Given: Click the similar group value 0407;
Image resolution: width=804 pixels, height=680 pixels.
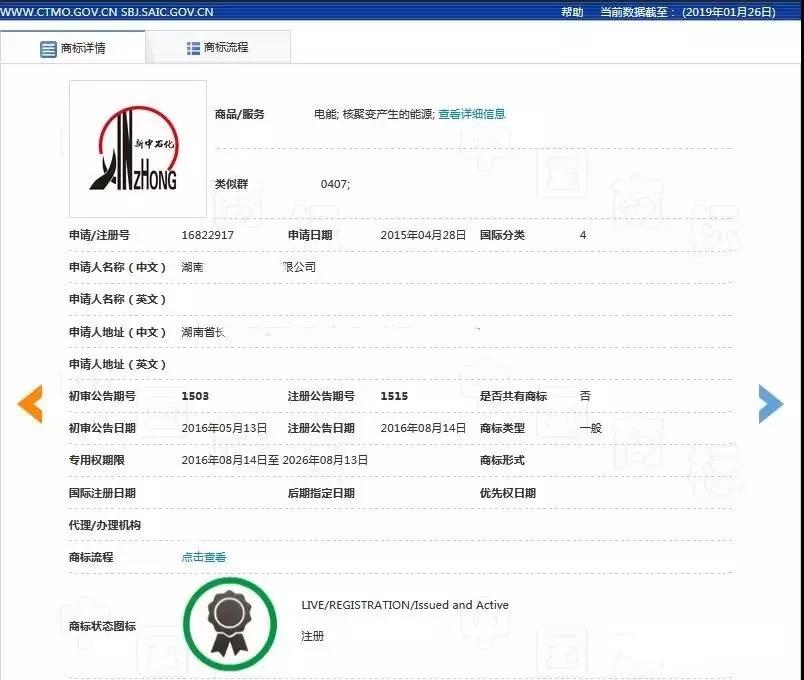Looking at the screenshot, I should point(335,184).
